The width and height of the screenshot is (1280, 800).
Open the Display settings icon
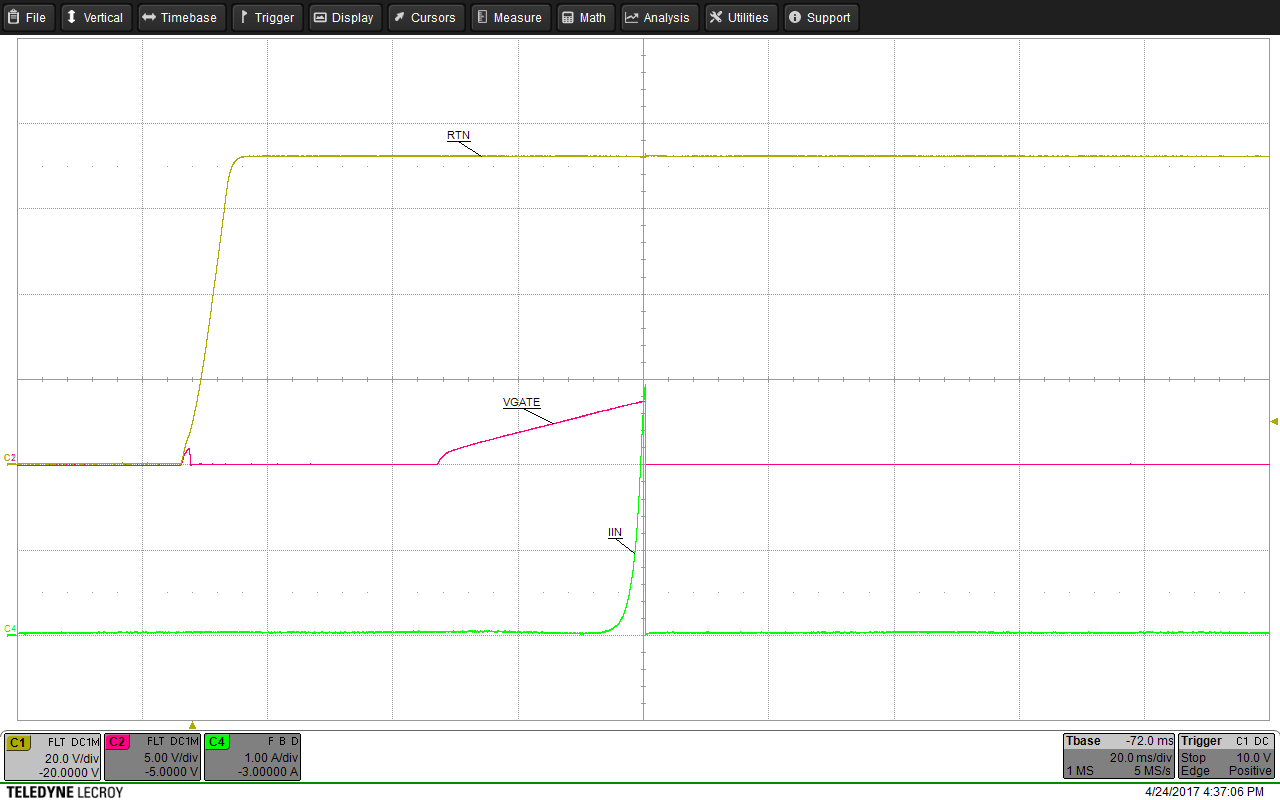pyautogui.click(x=344, y=17)
